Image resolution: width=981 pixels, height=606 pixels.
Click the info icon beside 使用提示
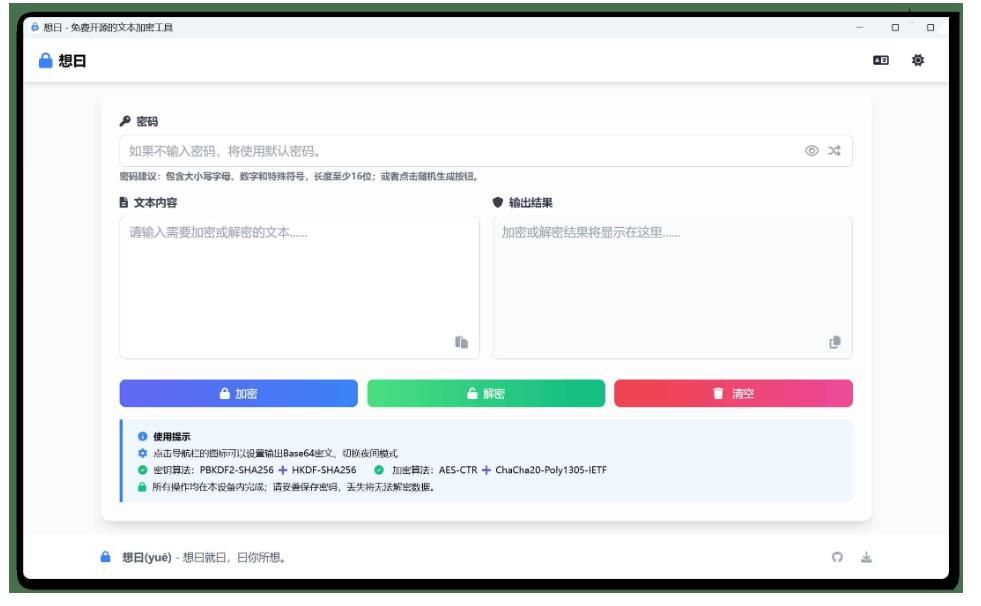pyautogui.click(x=142, y=437)
